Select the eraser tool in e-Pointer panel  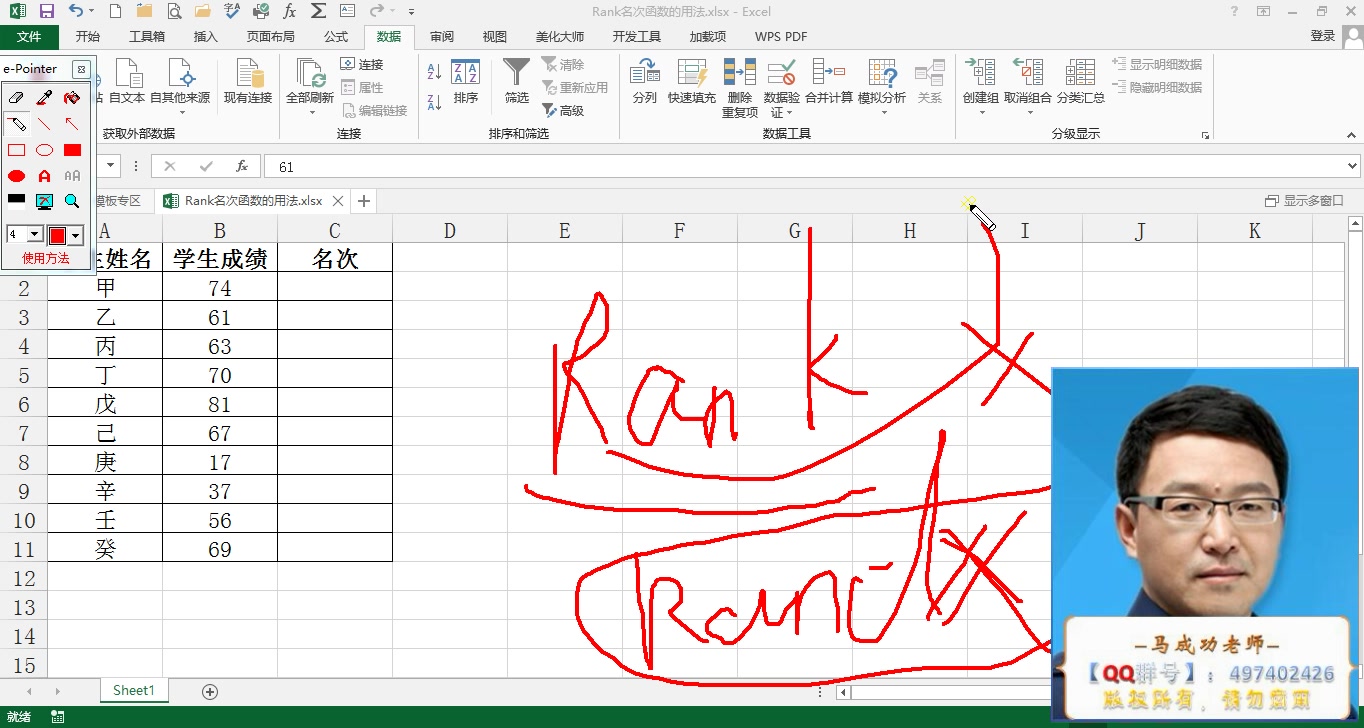[x=16, y=97]
